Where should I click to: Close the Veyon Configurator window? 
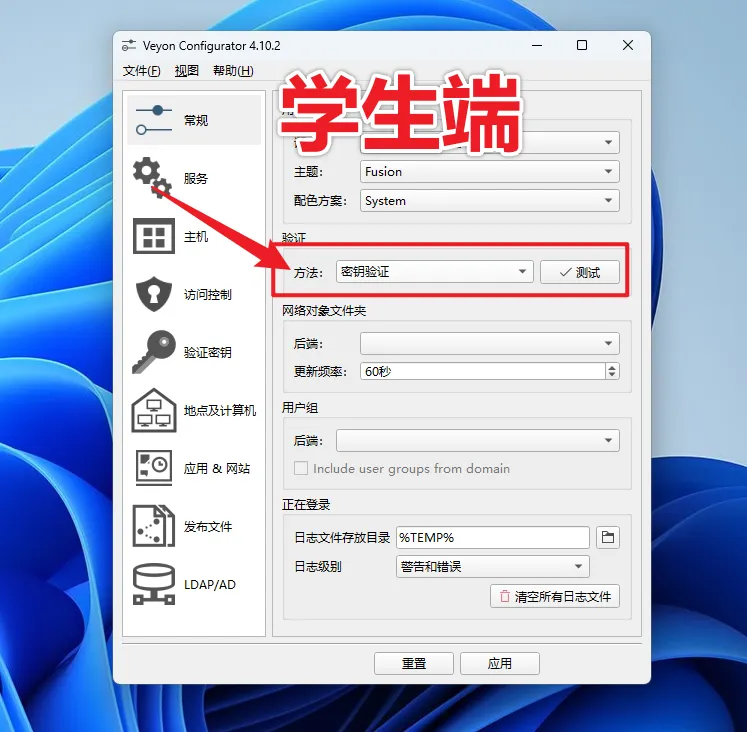click(628, 45)
